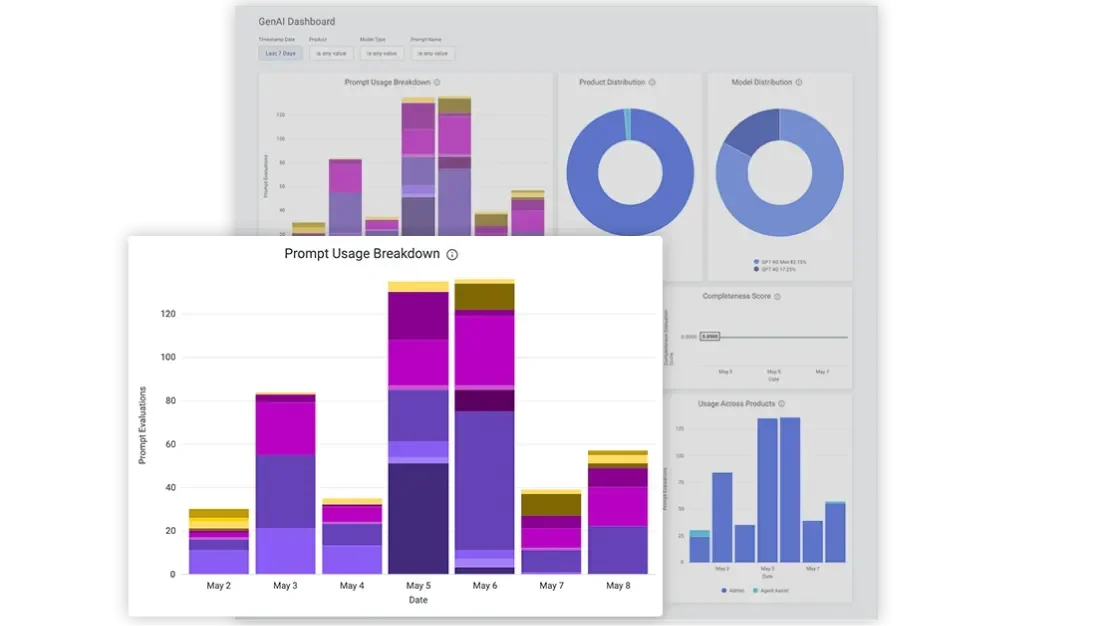Toggle the GPT 4O Mini legend entry
This screenshot has height=626, width=1113.
pyautogui.click(x=781, y=262)
